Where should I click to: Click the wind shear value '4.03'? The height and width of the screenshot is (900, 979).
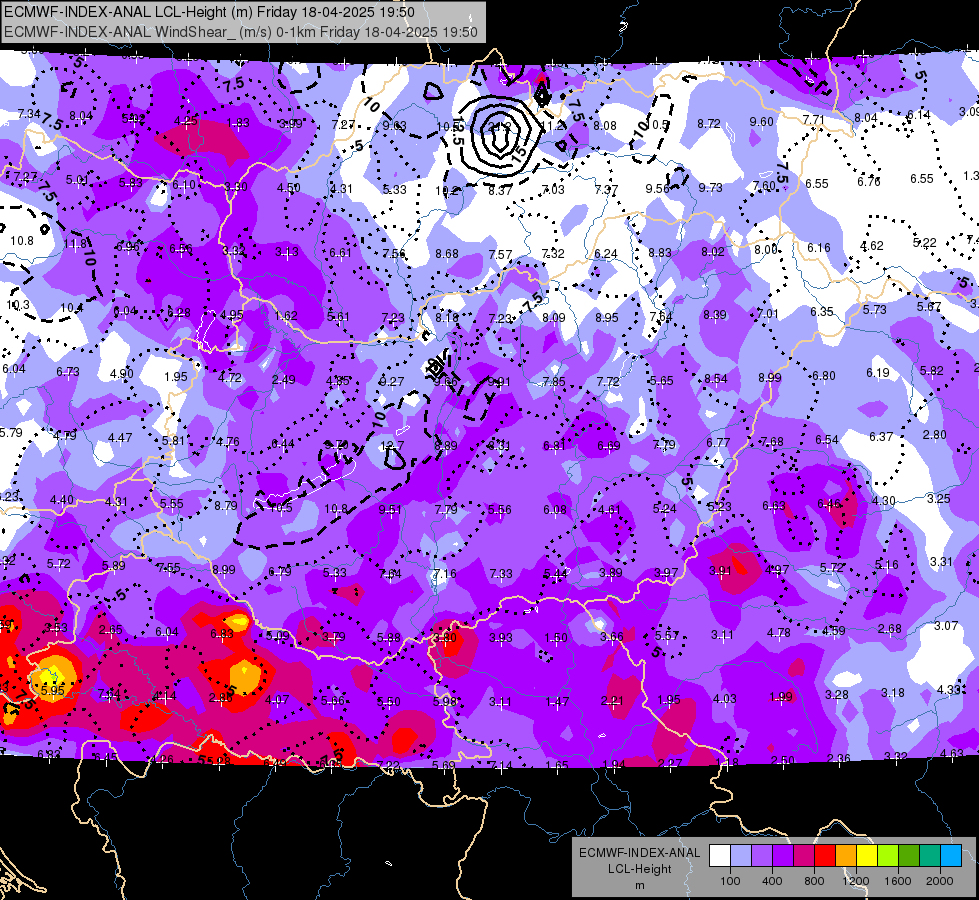pos(725,698)
